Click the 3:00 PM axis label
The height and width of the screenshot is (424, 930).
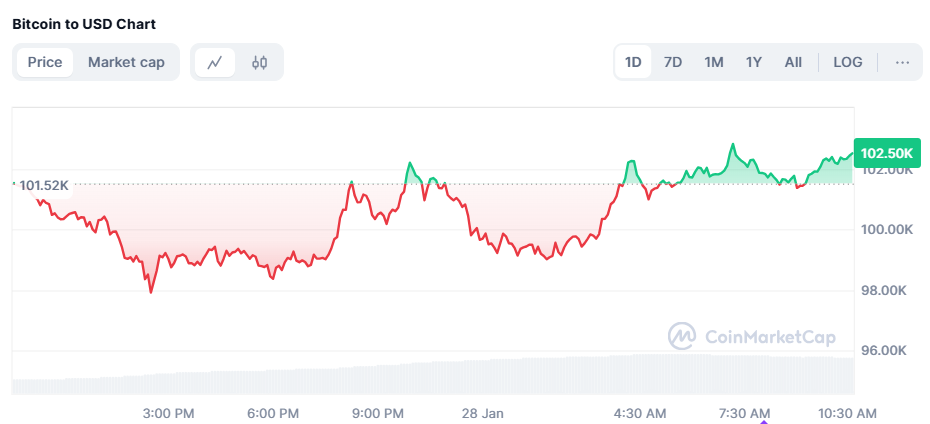click(169, 413)
